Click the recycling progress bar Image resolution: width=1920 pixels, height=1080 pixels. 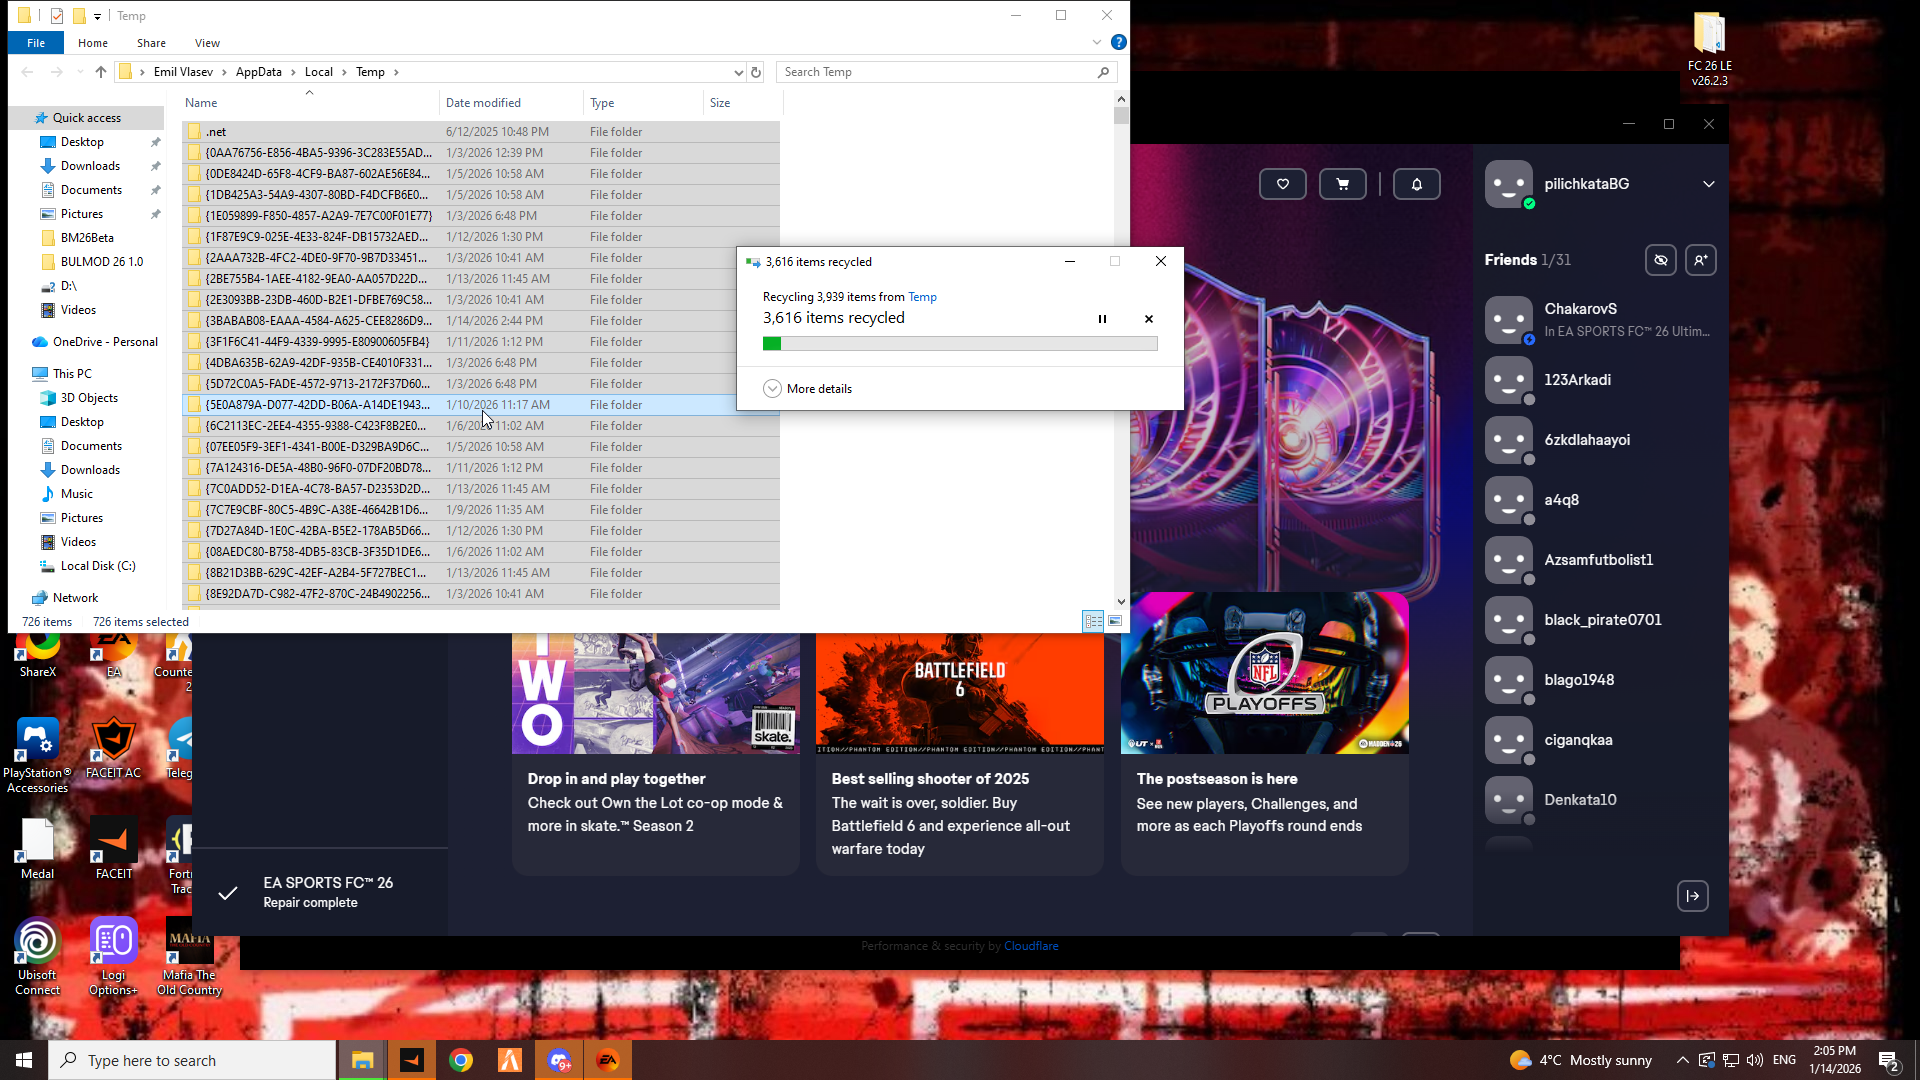pos(959,344)
